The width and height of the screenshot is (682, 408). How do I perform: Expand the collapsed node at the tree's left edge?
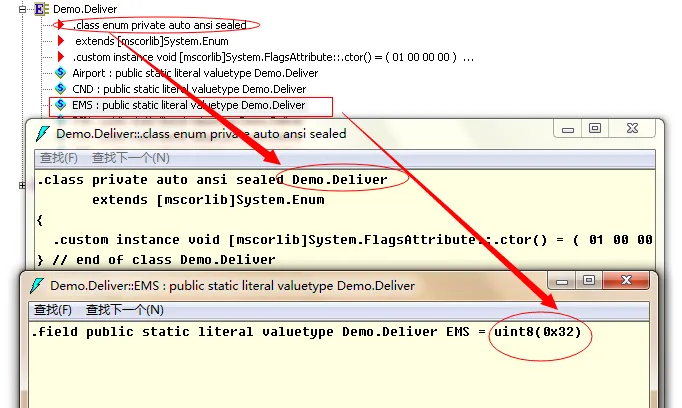22,186
